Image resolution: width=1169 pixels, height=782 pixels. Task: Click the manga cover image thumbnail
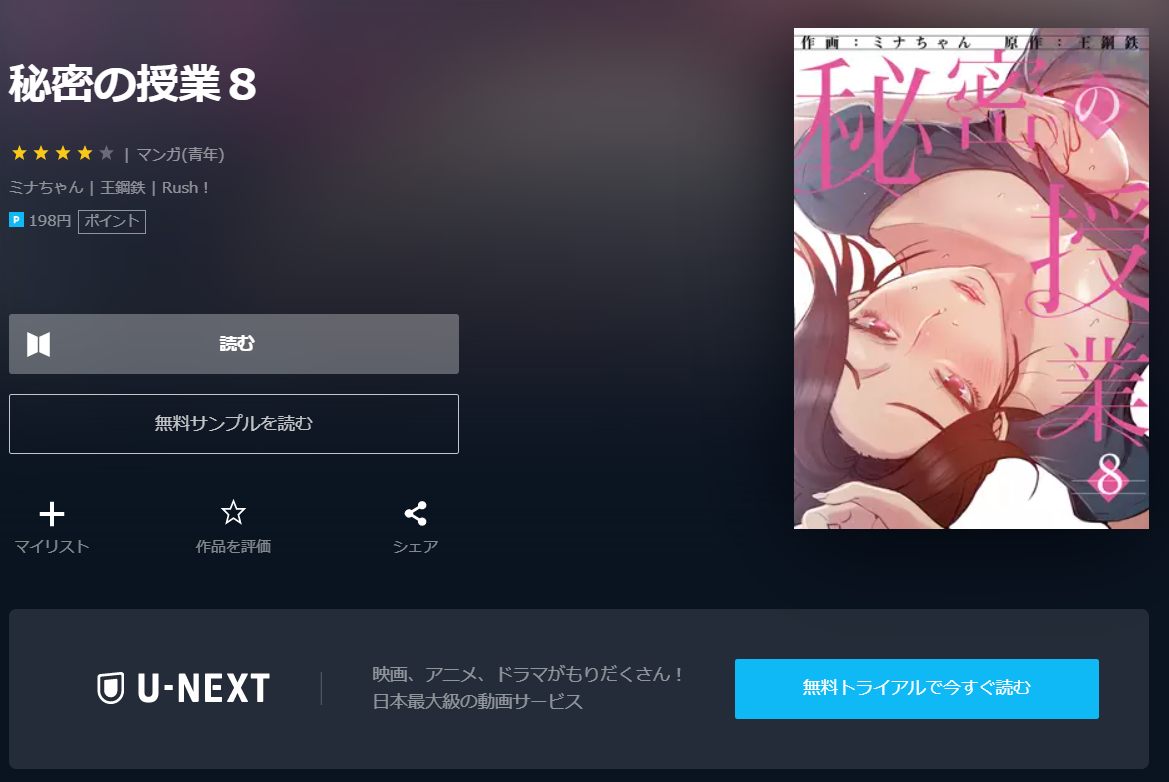(x=971, y=278)
